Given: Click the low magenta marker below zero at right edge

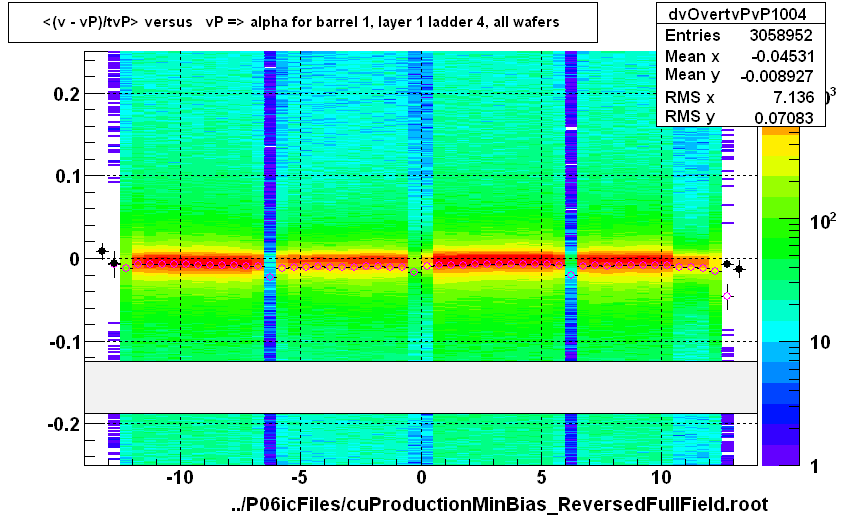Looking at the screenshot, I should point(727,296).
